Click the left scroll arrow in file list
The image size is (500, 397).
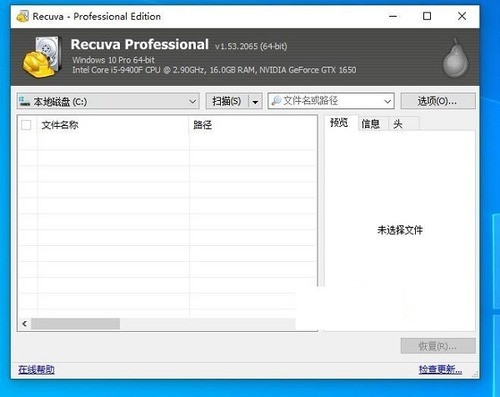[x=25, y=323]
